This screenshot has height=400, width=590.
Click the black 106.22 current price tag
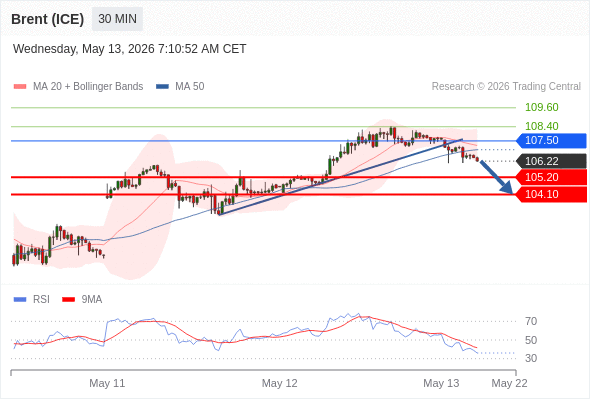551,161
